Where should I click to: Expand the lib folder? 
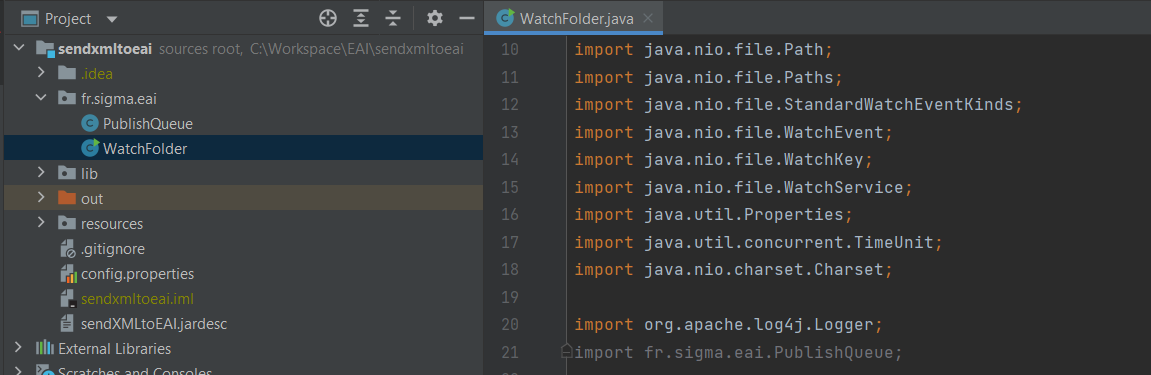[42, 173]
